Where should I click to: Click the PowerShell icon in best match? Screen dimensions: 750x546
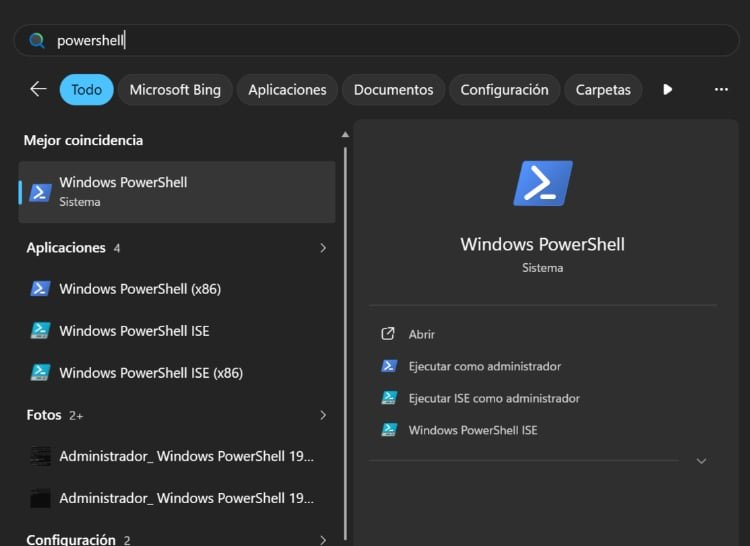click(x=40, y=193)
